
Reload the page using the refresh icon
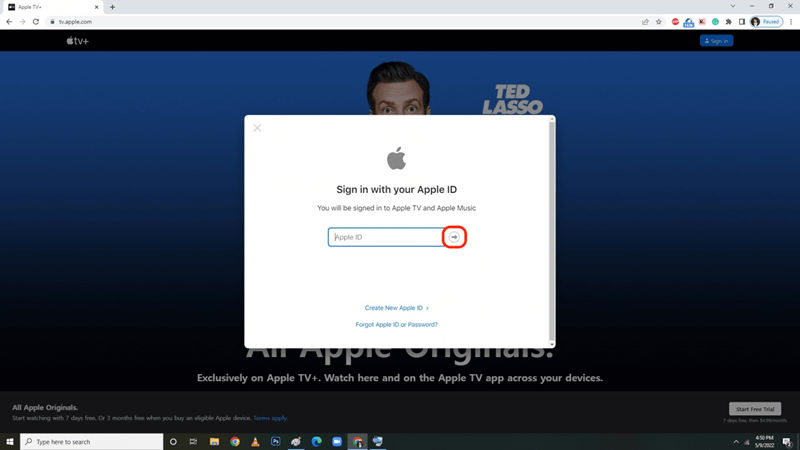pos(35,21)
